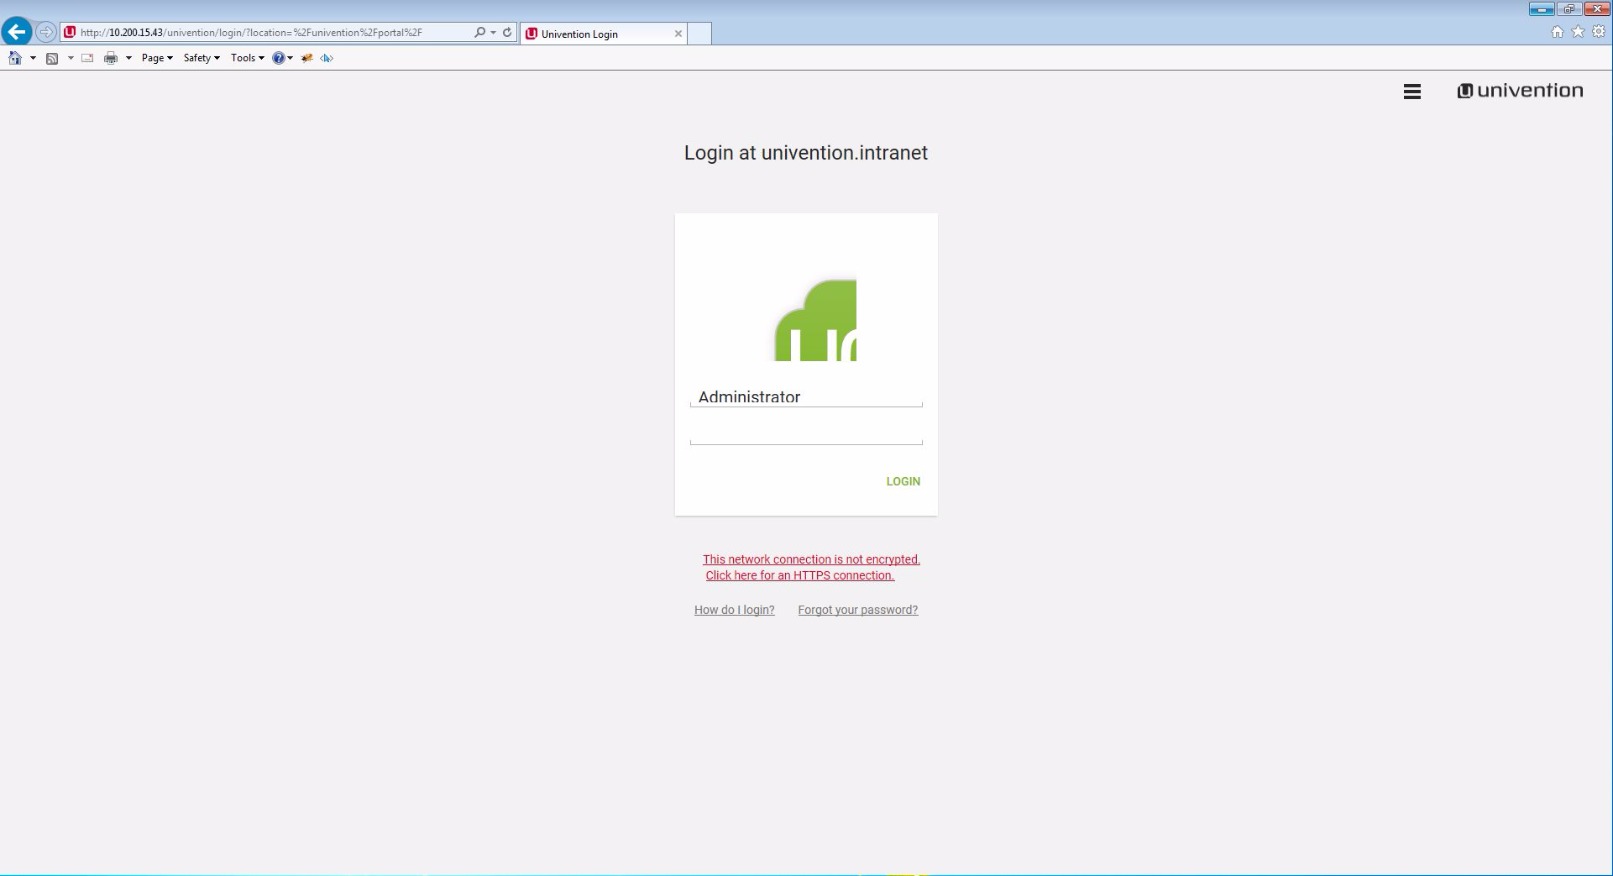
Task: Expand the Safety dropdown menu
Action: click(201, 58)
